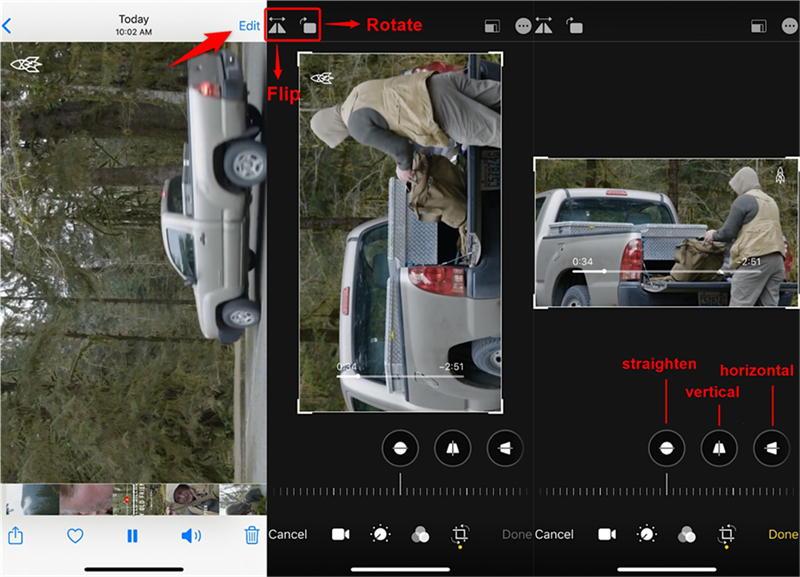Go back using the blue chevron arrow
The height and width of the screenshot is (577, 800).
[x=7, y=27]
